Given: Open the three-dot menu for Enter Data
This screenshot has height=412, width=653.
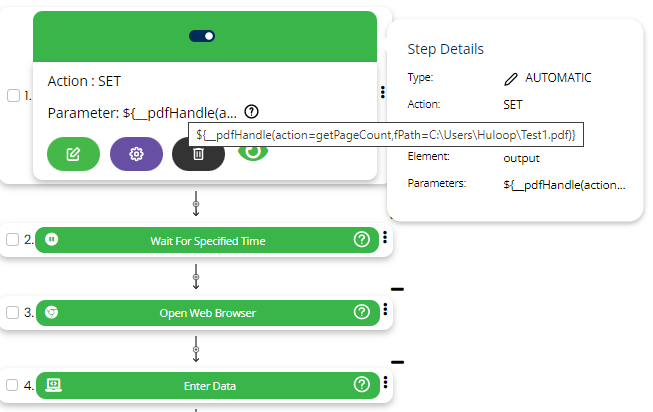Looking at the screenshot, I should pos(384,383).
